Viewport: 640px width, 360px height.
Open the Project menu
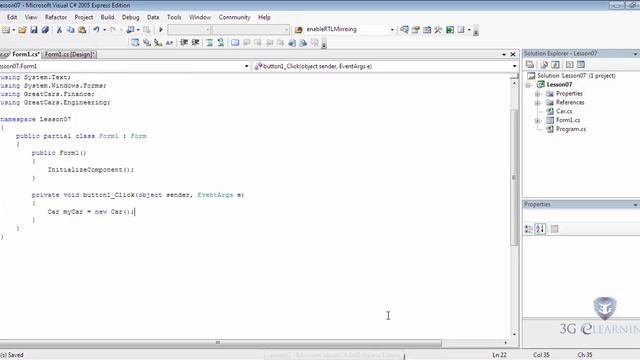84,17
